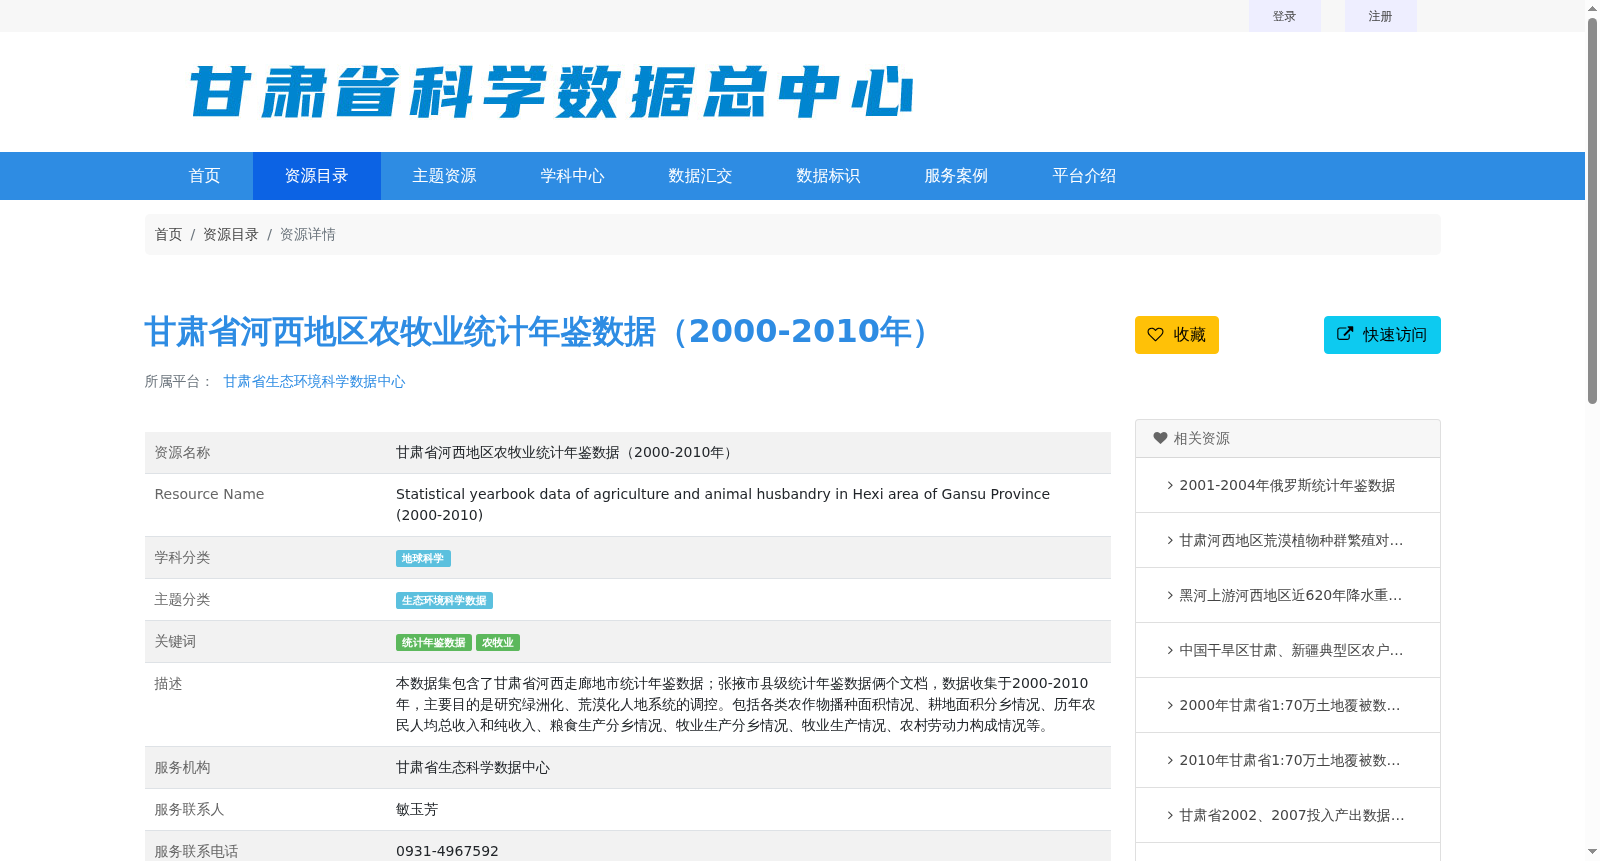Click the 相关资源 panel header
The height and width of the screenshot is (861, 1600).
(x=1288, y=439)
